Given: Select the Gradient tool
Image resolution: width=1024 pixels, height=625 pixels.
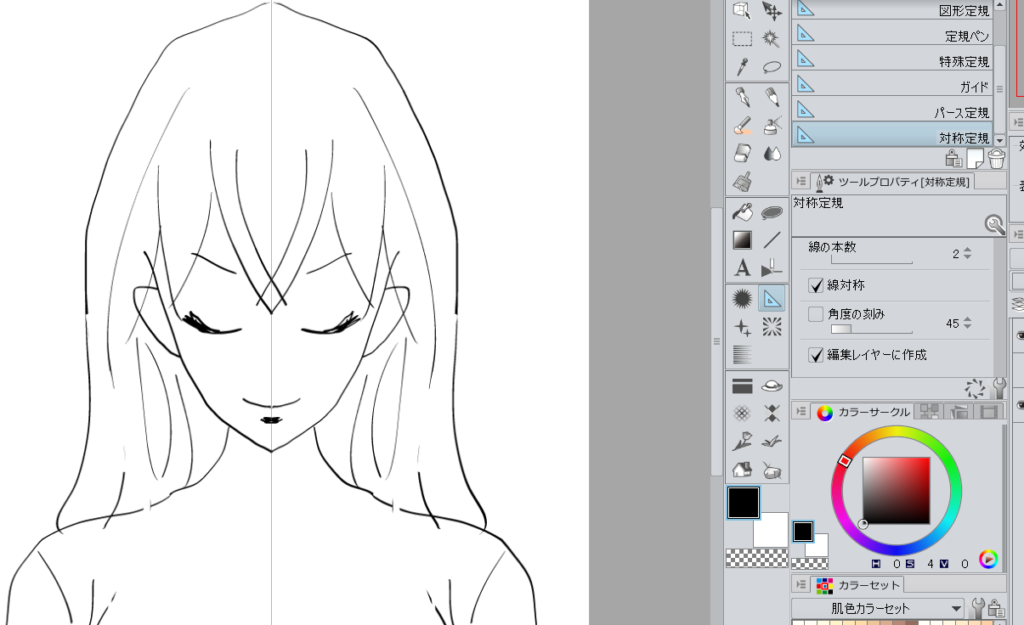Looking at the screenshot, I should (x=742, y=240).
